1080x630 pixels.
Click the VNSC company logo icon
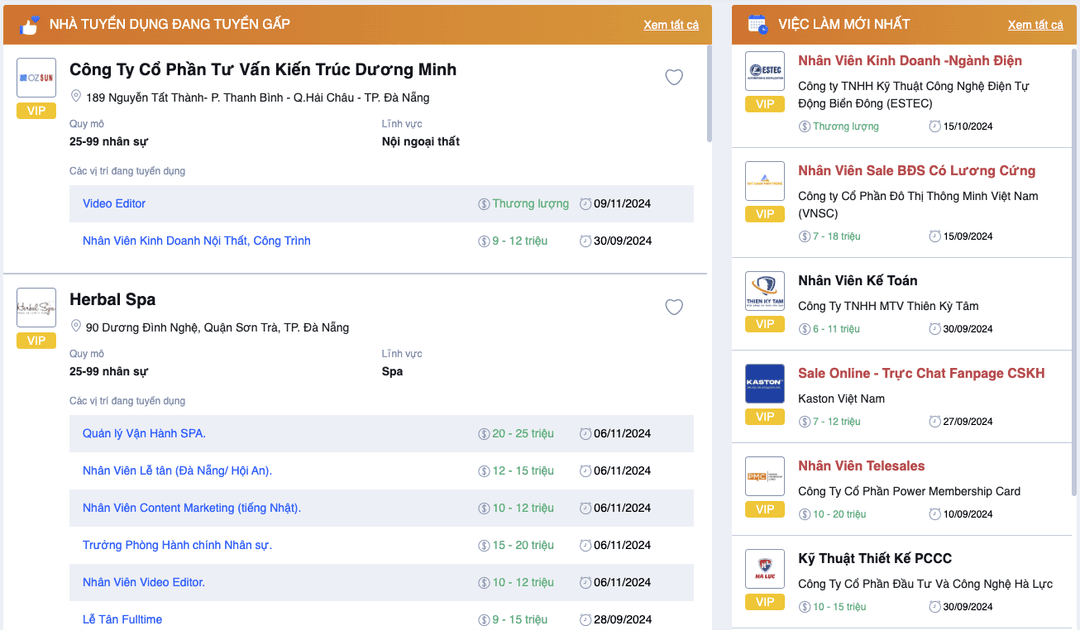pyautogui.click(x=765, y=180)
